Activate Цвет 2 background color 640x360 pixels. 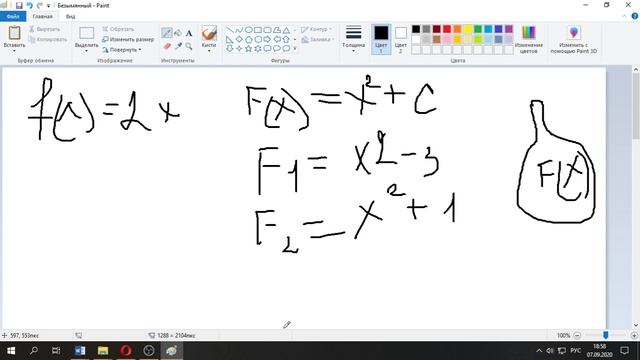coord(401,39)
